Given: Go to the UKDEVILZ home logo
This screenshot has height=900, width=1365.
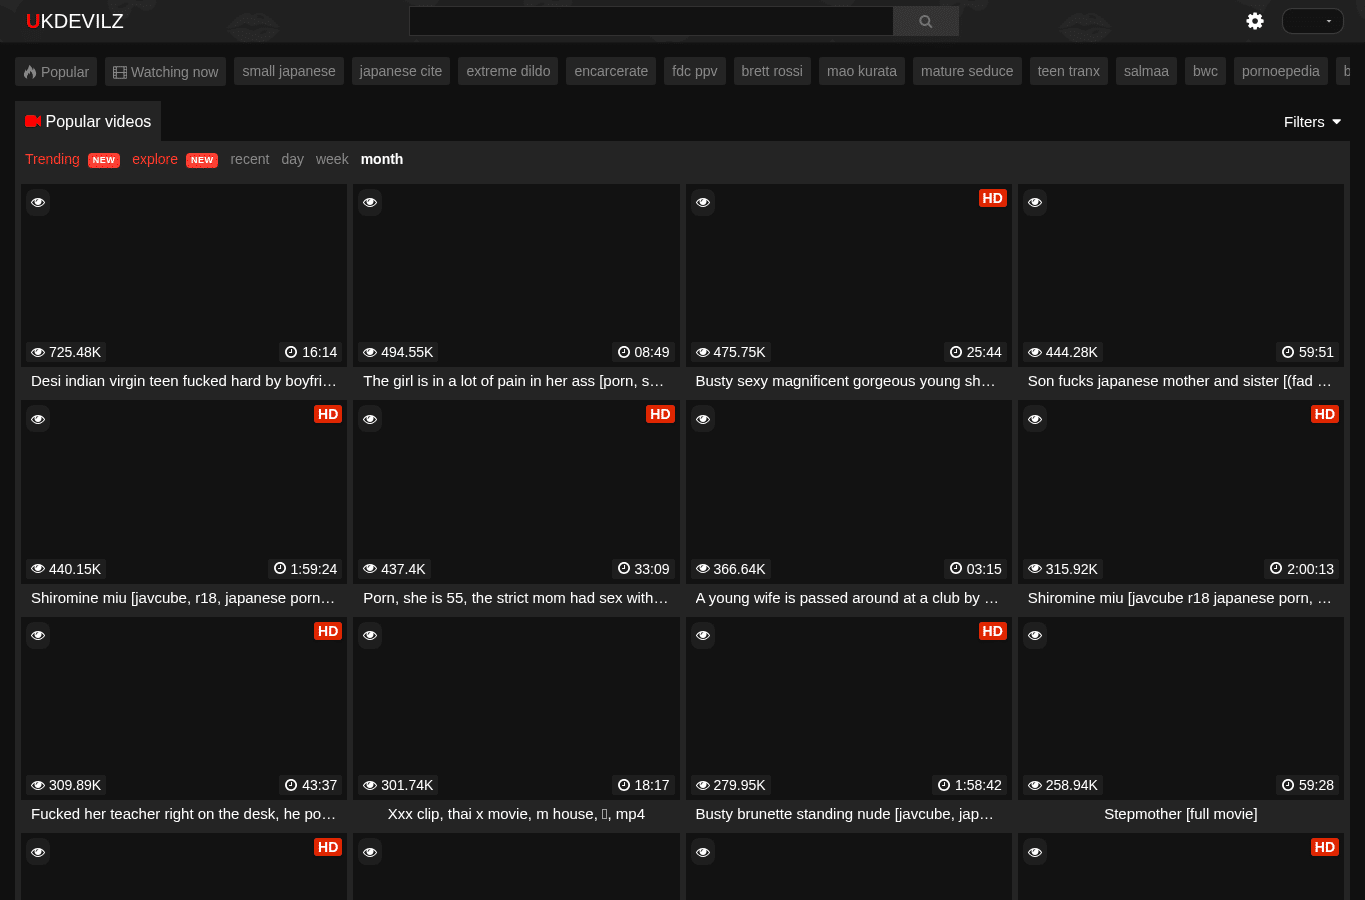Looking at the screenshot, I should click(75, 21).
